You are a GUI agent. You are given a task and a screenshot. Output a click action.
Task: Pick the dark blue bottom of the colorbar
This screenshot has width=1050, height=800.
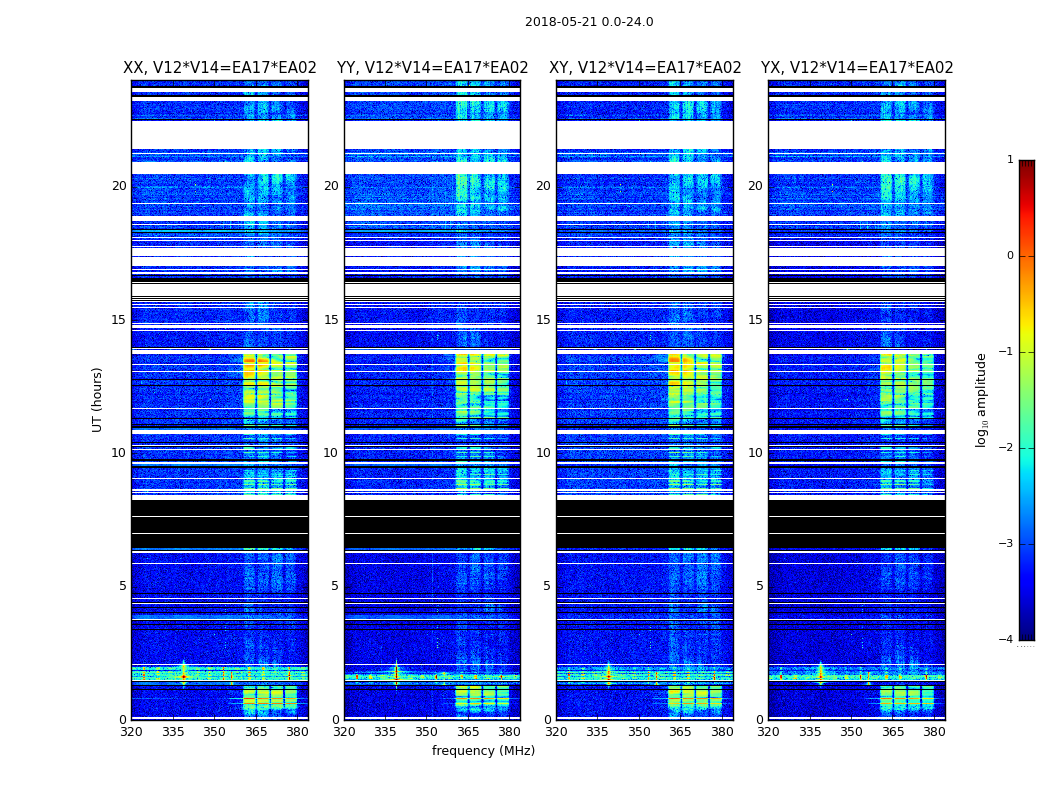coord(1026,632)
